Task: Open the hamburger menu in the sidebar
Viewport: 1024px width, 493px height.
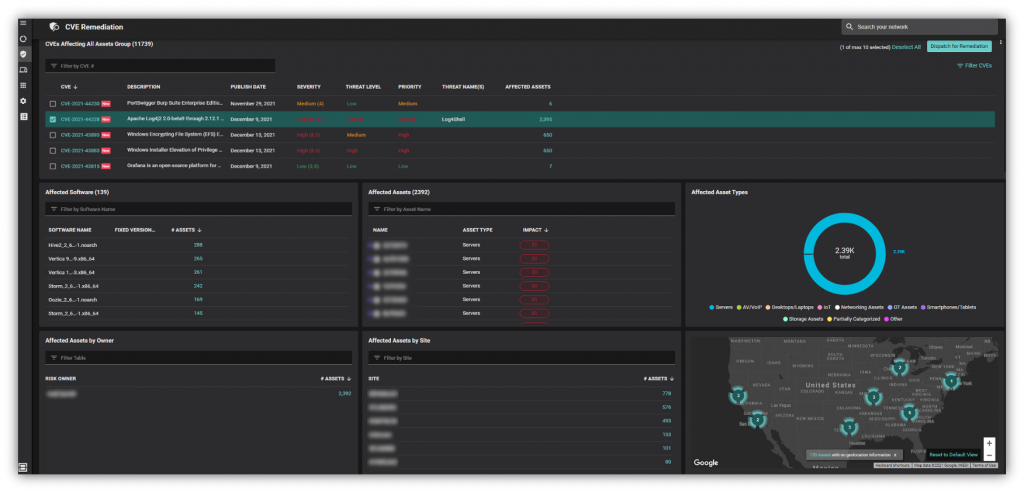Action: click(x=23, y=22)
